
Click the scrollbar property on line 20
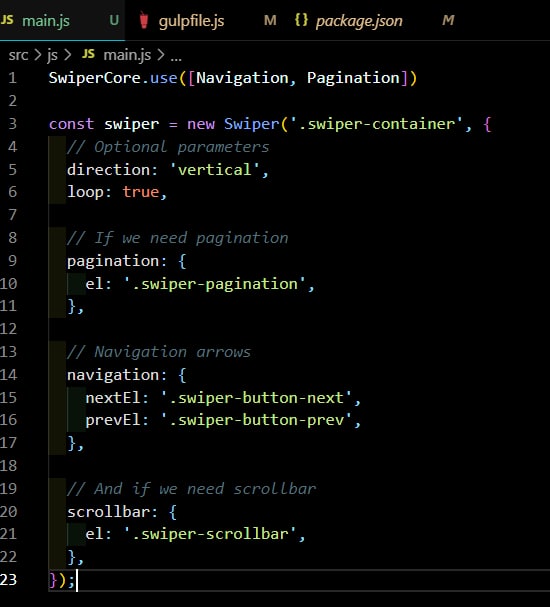point(108,512)
